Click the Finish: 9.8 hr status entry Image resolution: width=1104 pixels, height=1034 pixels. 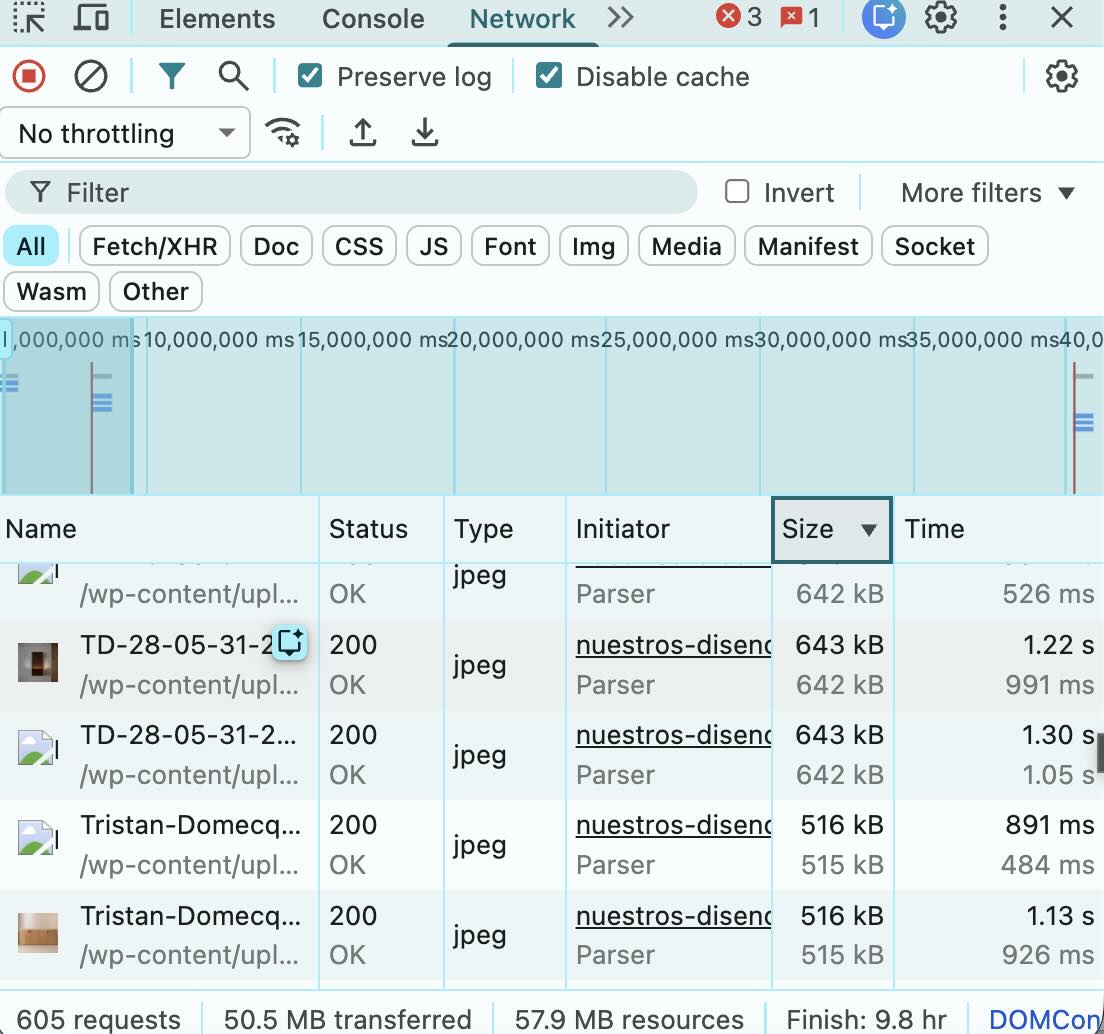[866, 1019]
